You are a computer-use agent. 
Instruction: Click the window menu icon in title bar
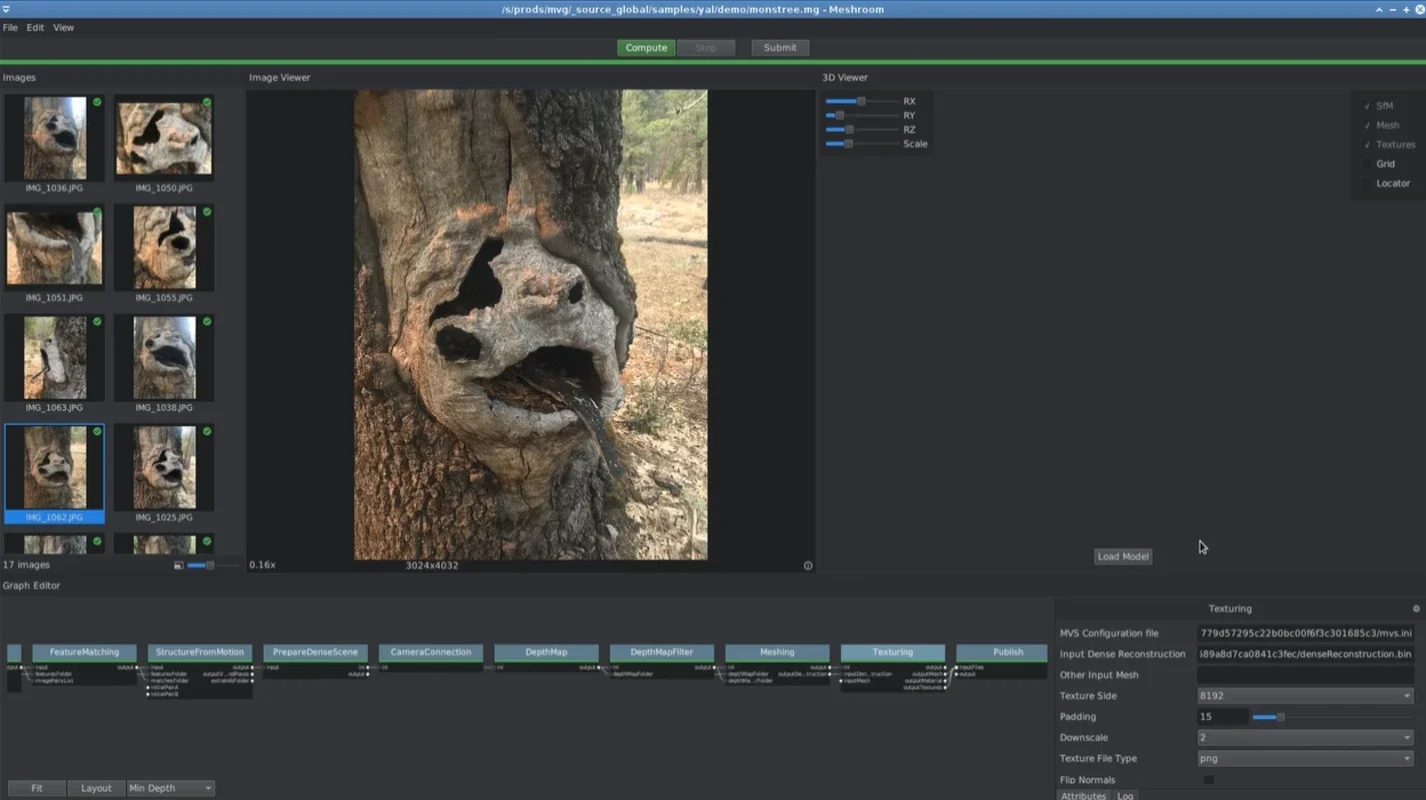[6, 9]
